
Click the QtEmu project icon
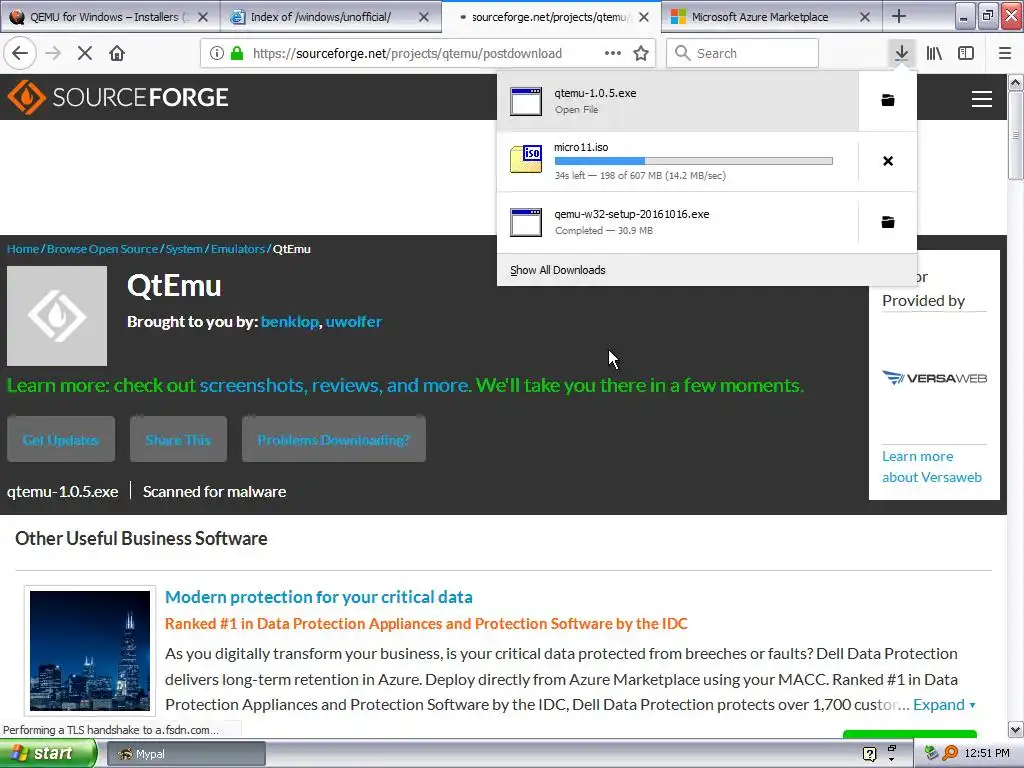(57, 316)
